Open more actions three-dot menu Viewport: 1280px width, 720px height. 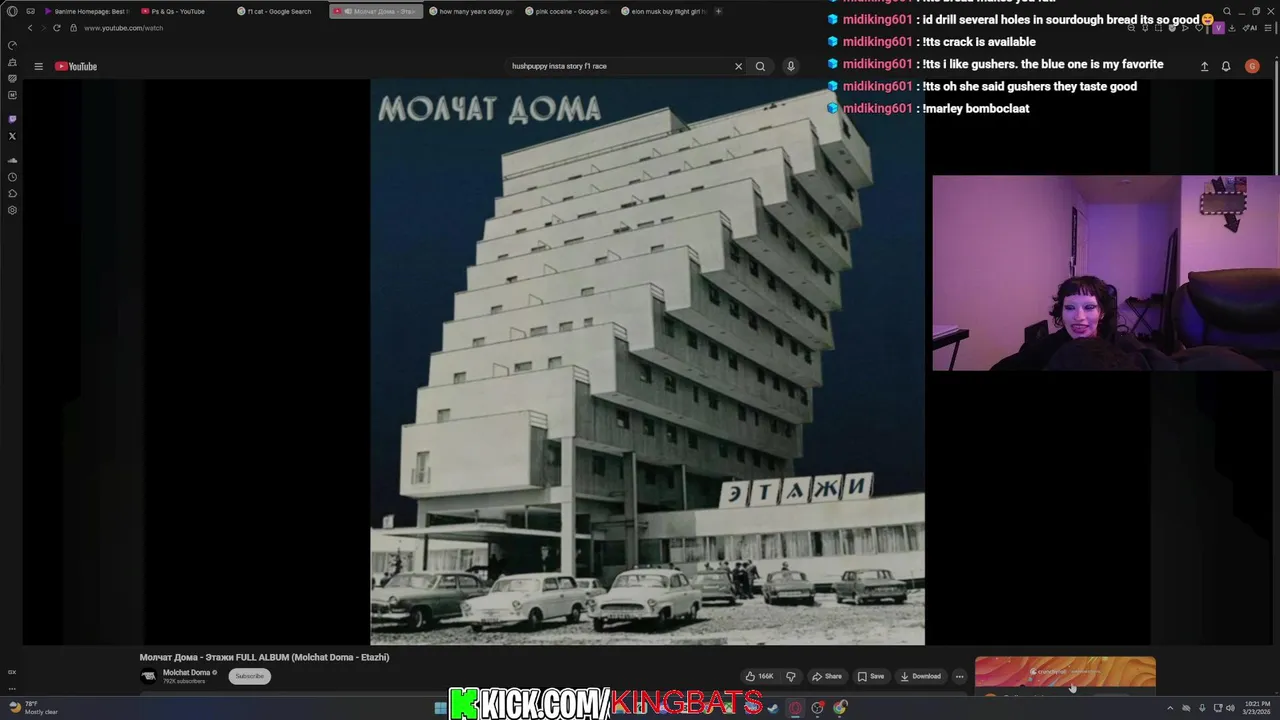pyautogui.click(x=959, y=676)
